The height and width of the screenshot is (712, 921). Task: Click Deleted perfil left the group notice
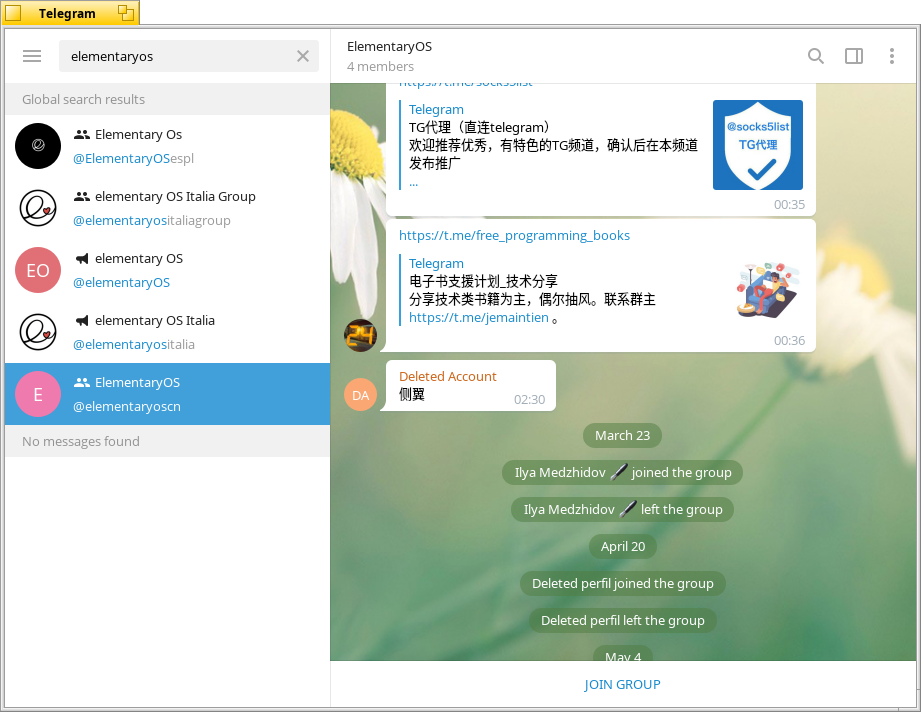pos(623,620)
